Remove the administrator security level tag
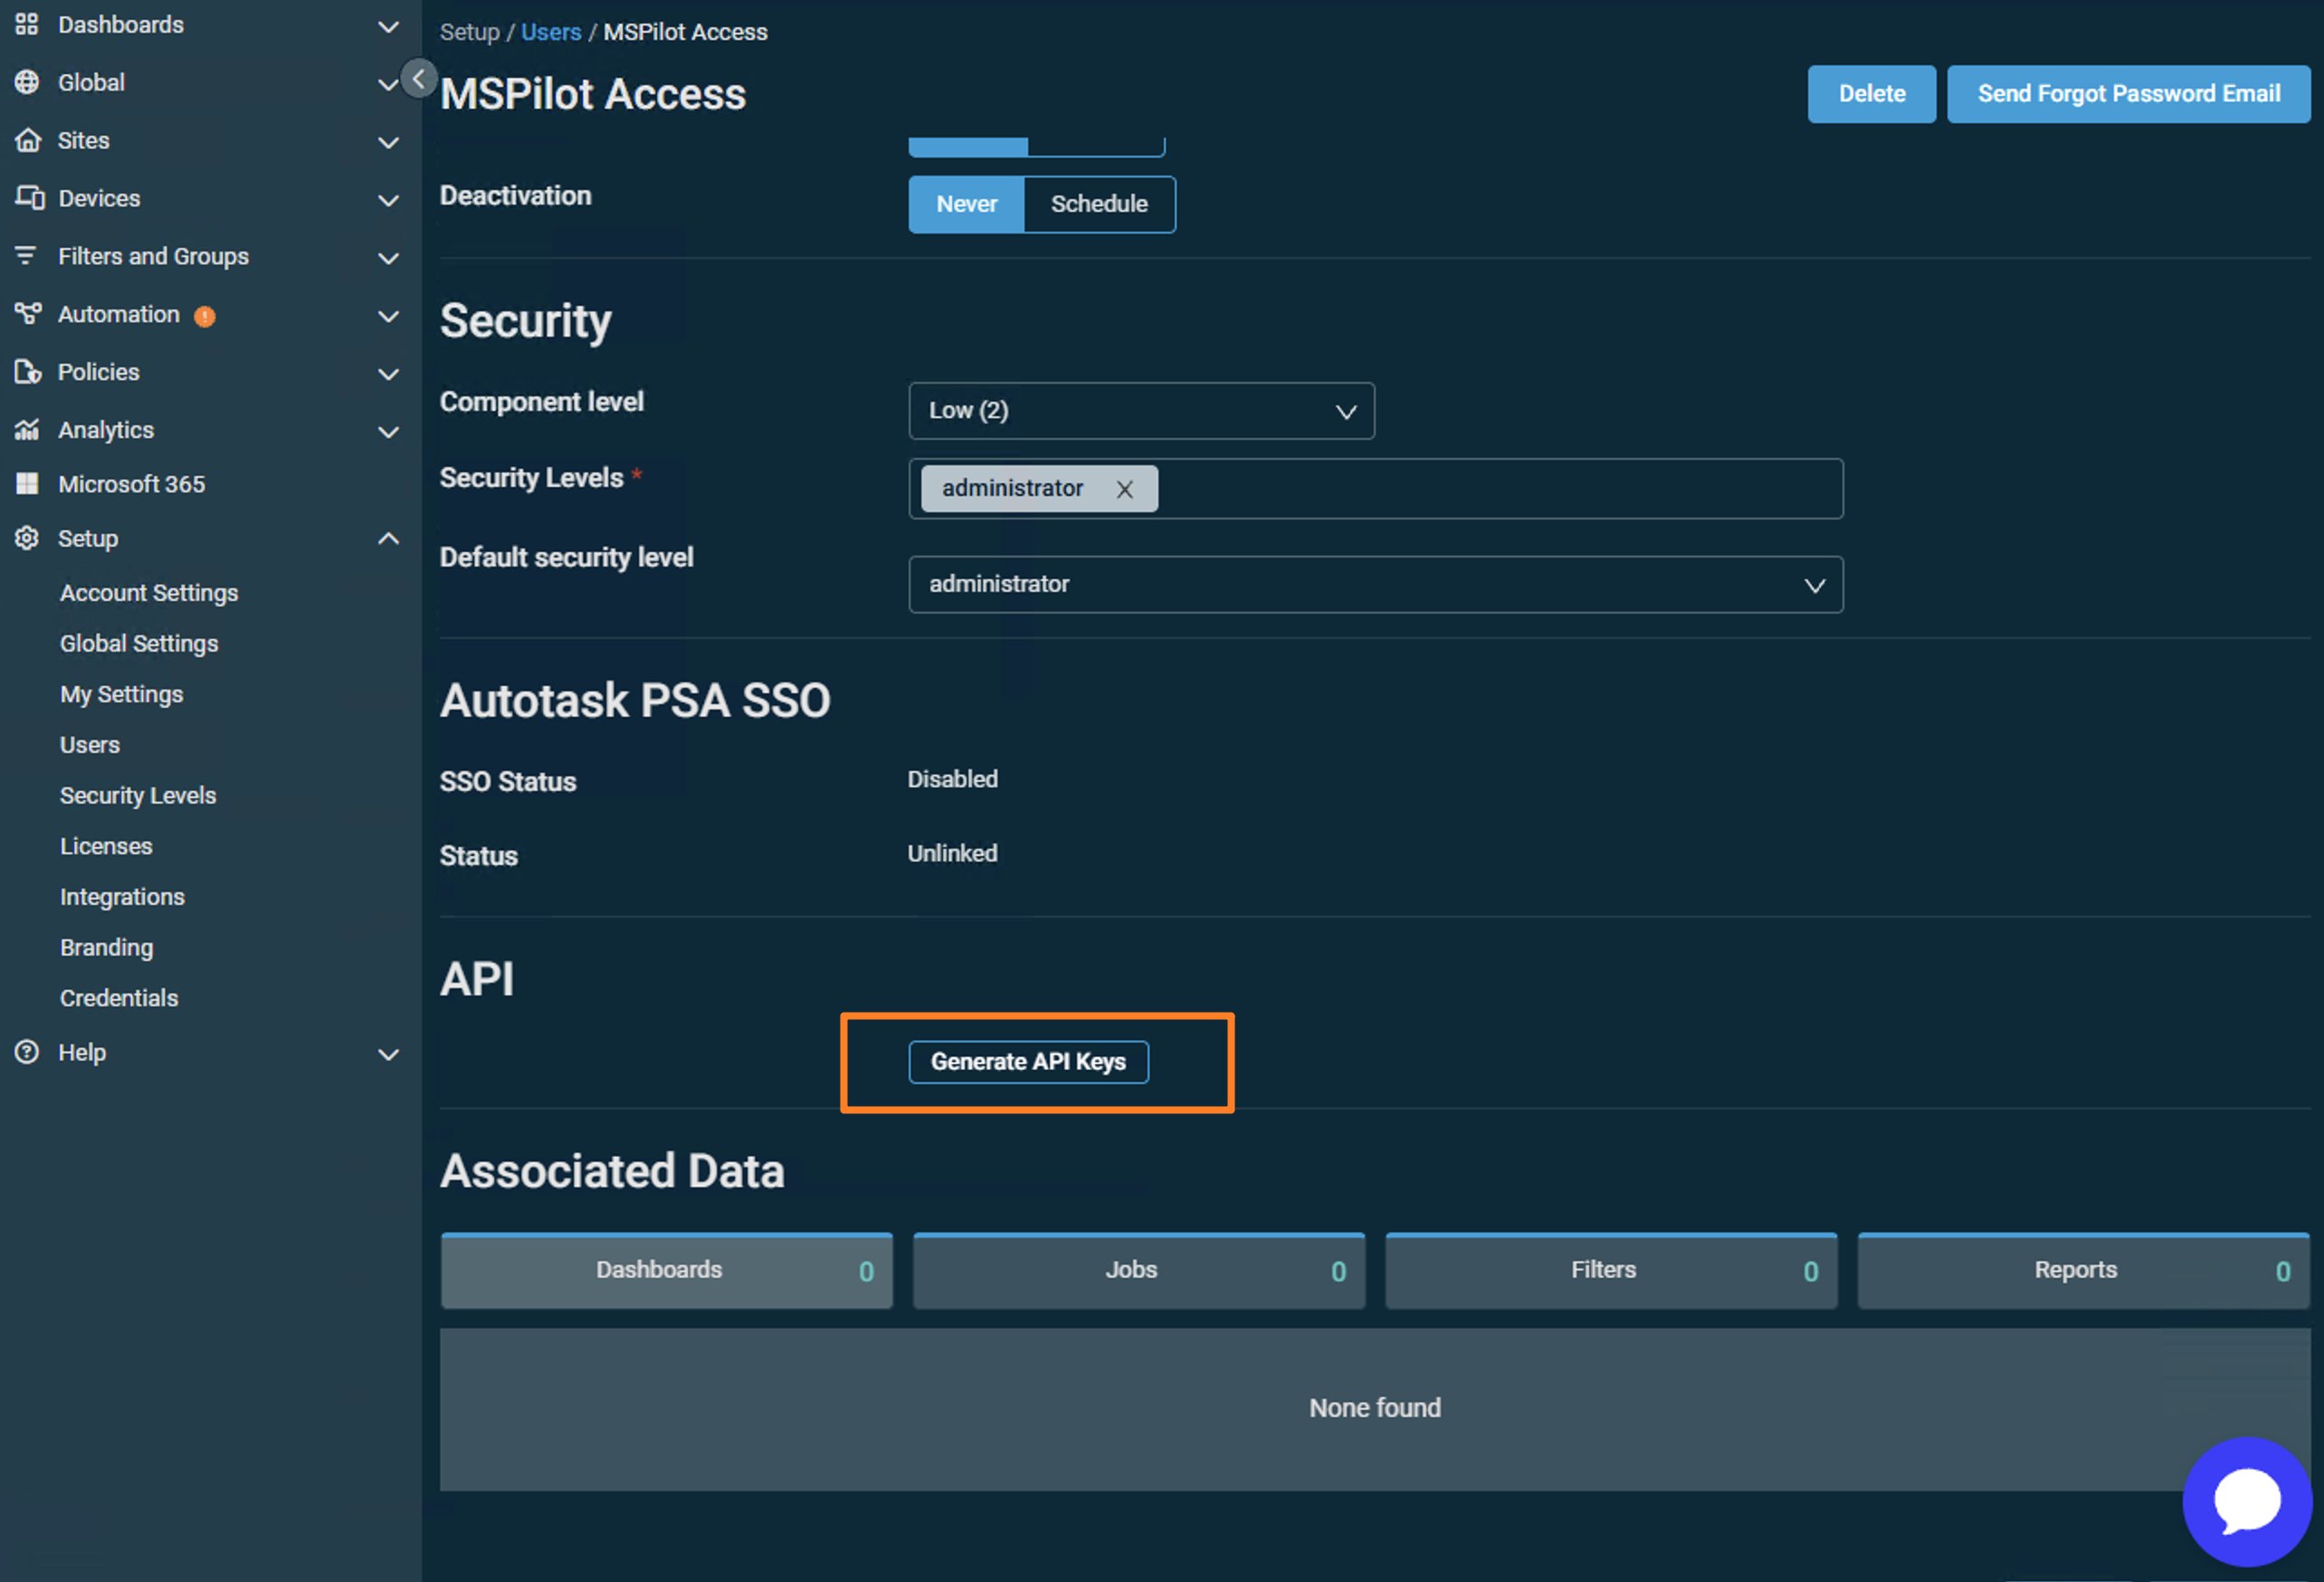The image size is (2324, 1582). point(1124,489)
